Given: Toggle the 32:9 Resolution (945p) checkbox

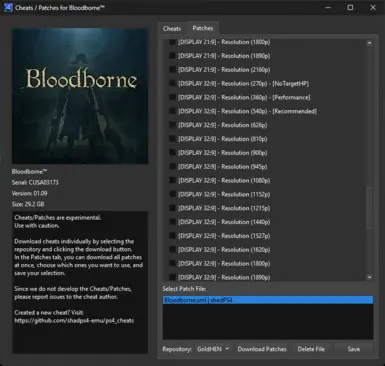Looking at the screenshot, I should pos(172,166).
